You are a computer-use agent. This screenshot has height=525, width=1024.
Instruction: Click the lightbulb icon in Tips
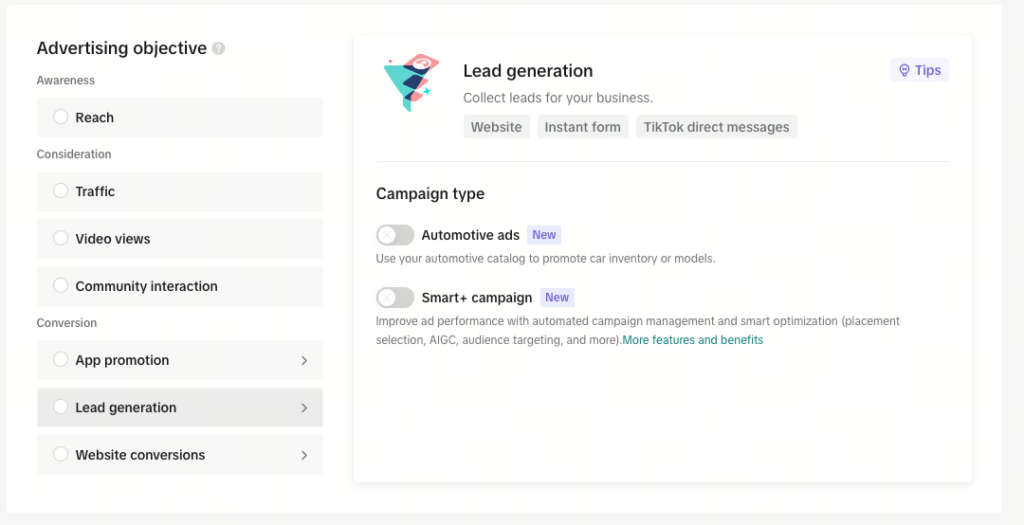pyautogui.click(x=904, y=70)
